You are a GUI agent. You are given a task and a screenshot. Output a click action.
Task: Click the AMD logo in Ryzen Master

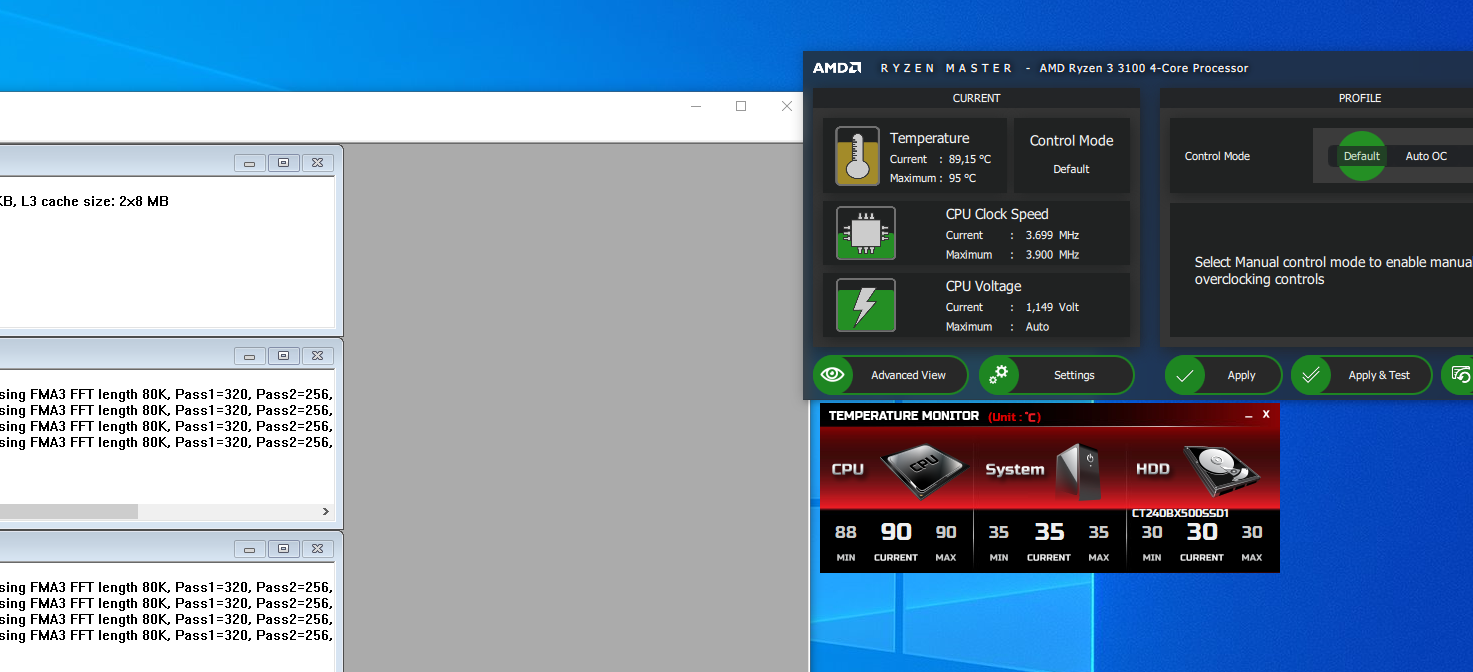837,68
